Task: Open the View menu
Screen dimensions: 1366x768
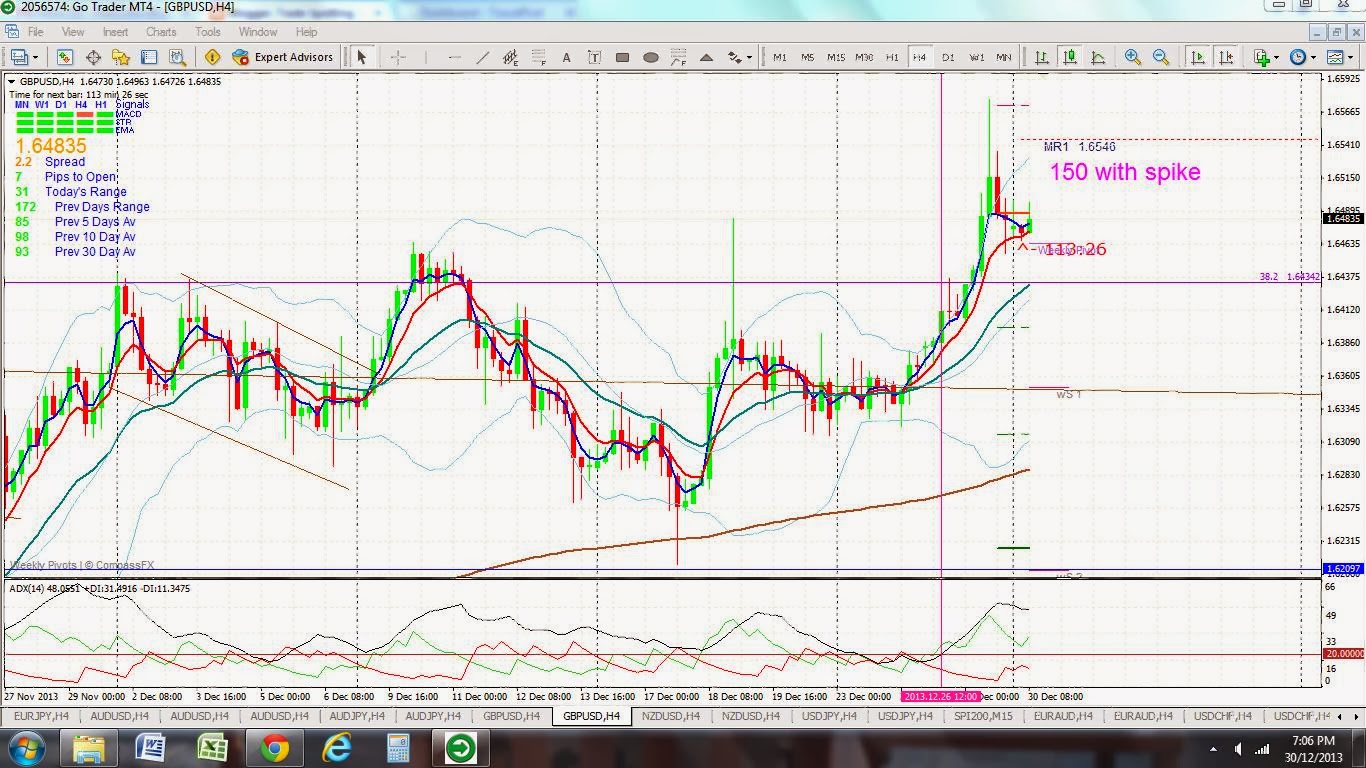Action: (73, 32)
